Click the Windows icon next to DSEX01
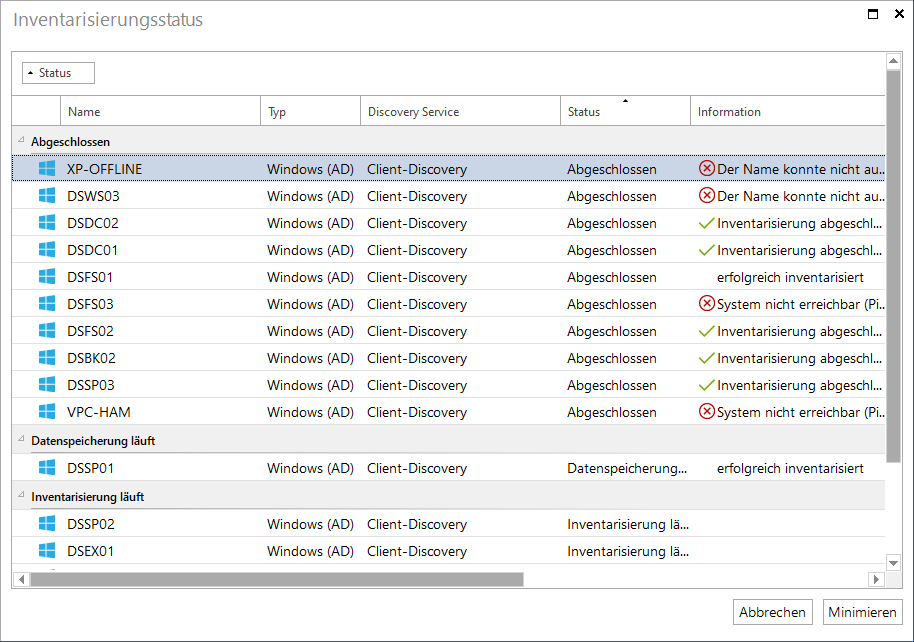This screenshot has height=642, width=914. tap(47, 550)
